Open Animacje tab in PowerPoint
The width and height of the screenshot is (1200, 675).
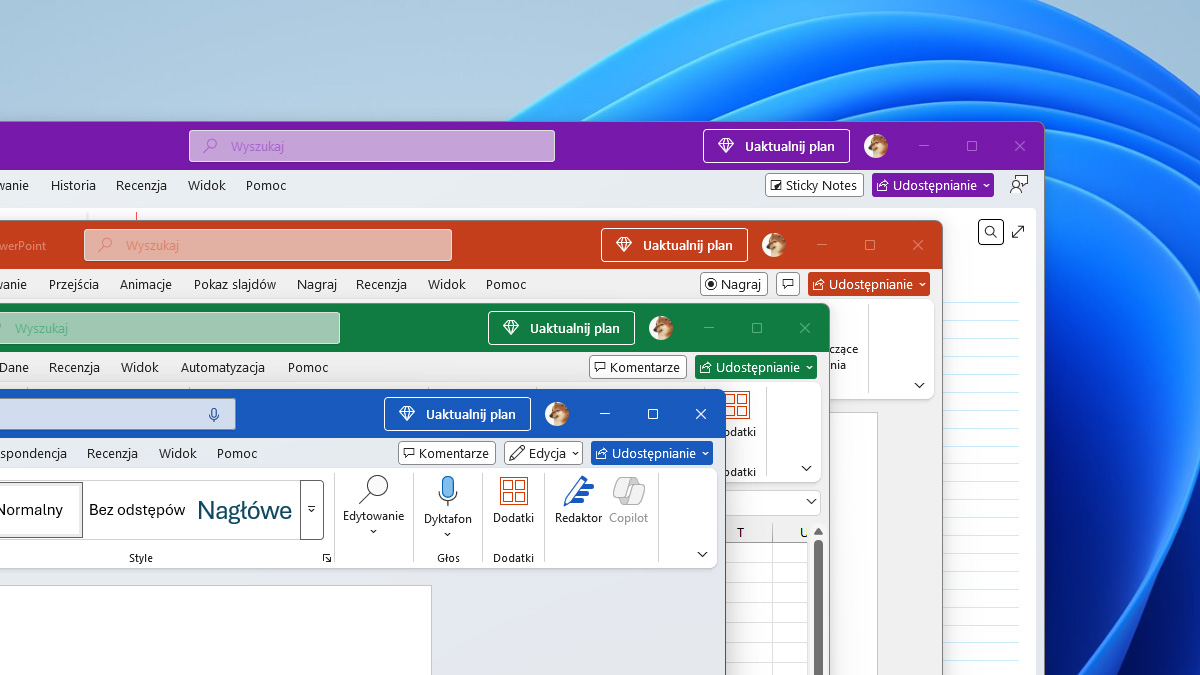click(x=146, y=284)
